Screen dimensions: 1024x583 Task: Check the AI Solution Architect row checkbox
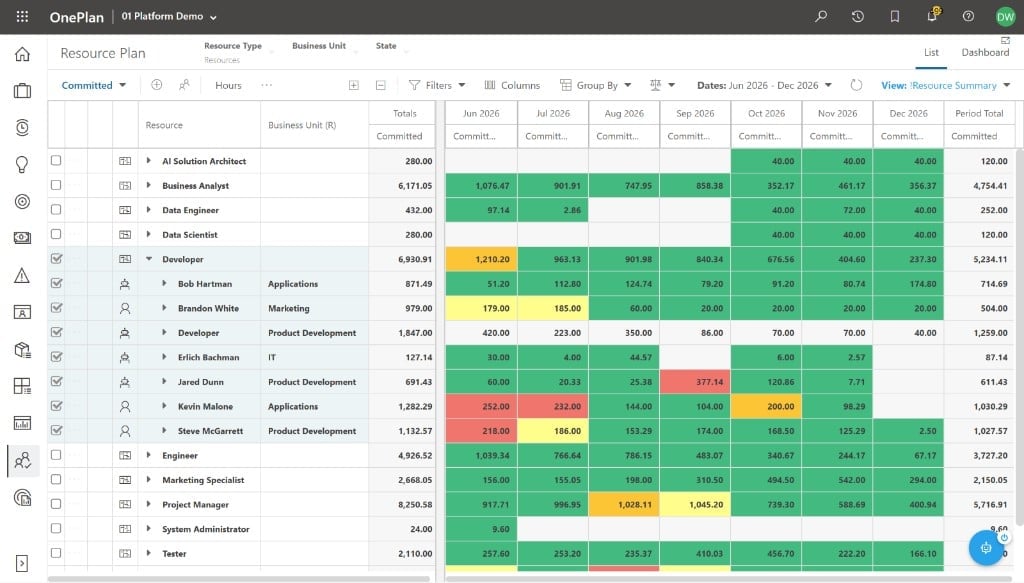tap(56, 161)
